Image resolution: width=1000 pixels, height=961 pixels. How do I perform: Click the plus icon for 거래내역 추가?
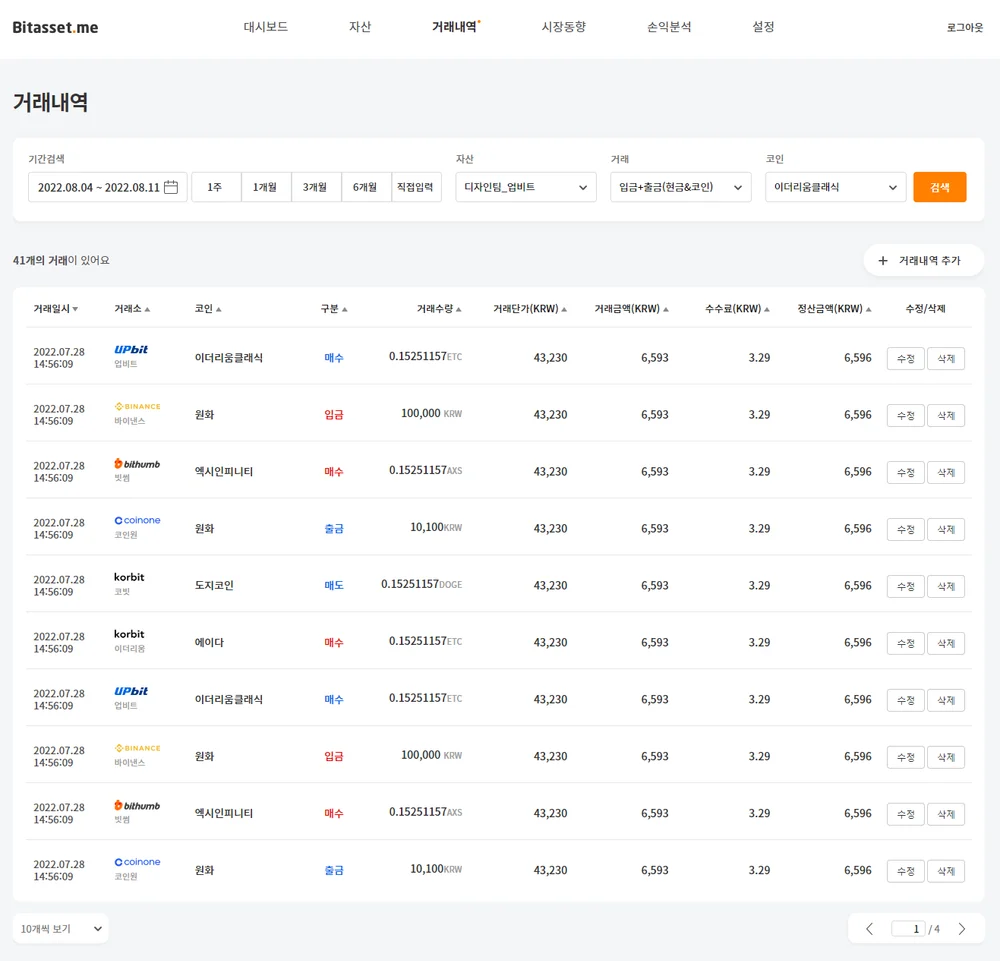coord(882,261)
